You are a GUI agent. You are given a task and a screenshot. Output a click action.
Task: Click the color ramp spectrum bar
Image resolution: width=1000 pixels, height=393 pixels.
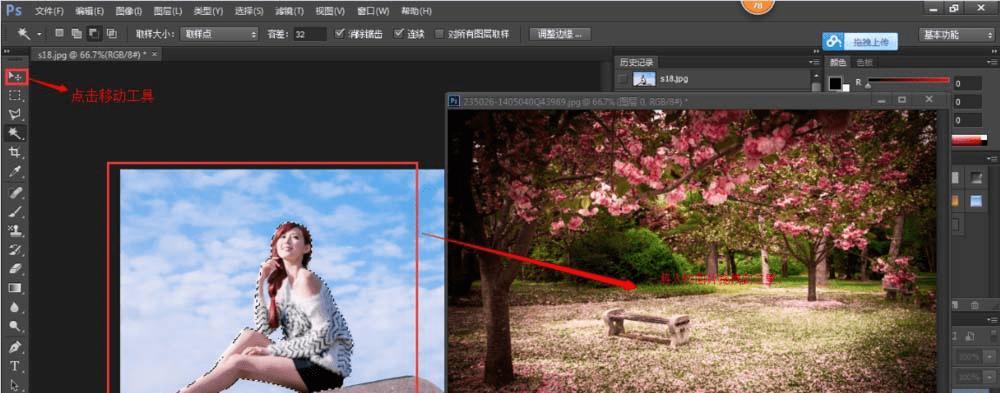coord(969,140)
